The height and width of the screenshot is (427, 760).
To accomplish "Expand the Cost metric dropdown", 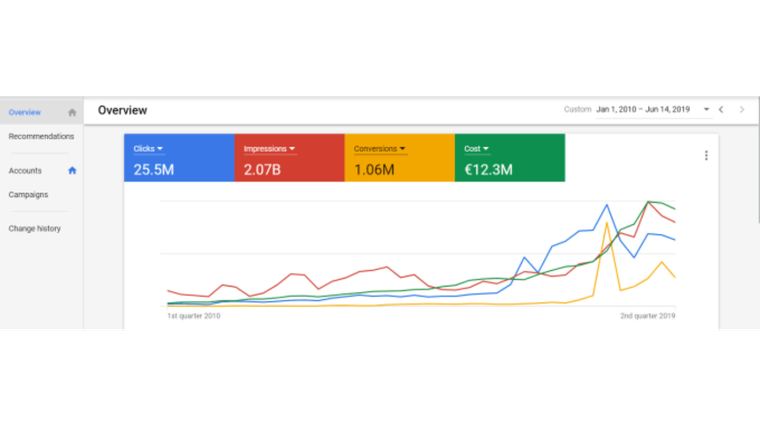I will coord(487,149).
